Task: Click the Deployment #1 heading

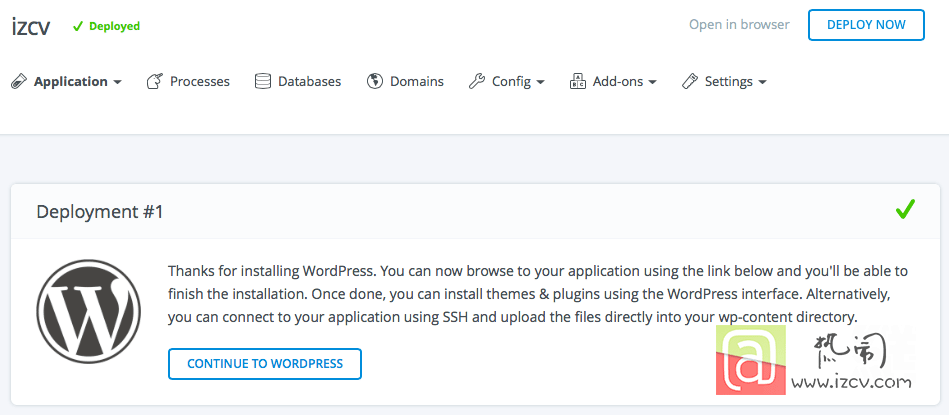Action: 100,212
